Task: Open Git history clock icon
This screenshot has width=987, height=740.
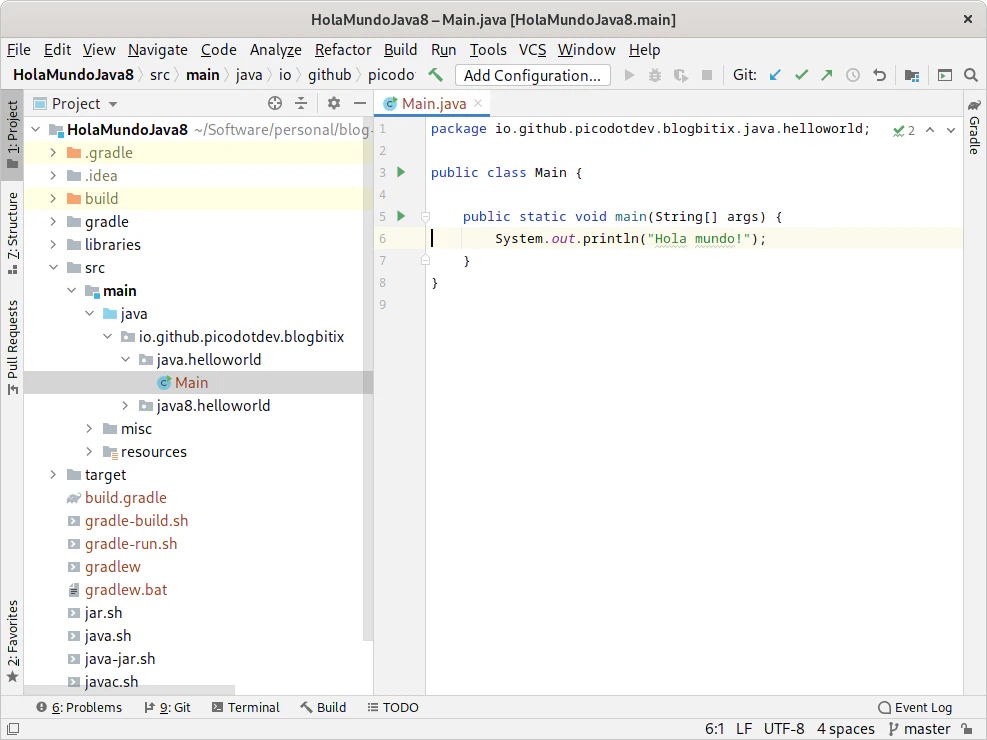Action: pyautogui.click(x=853, y=75)
